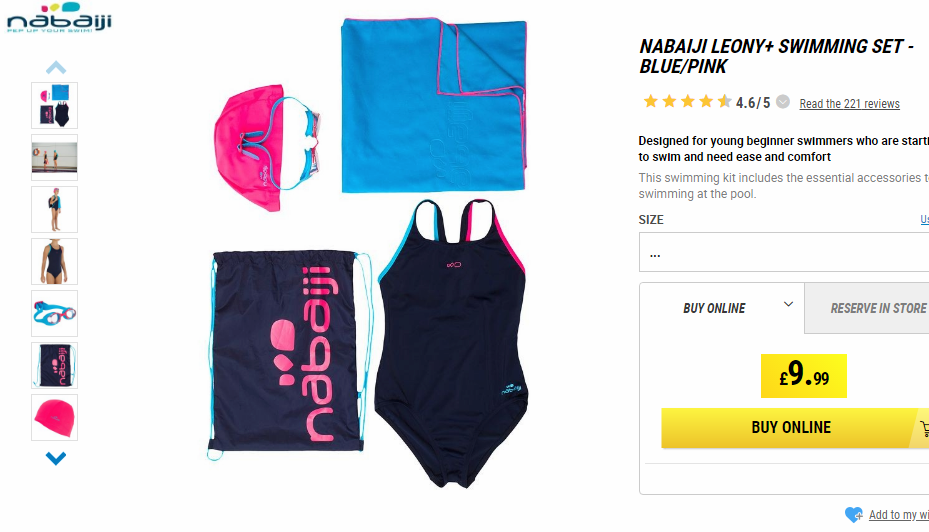Select the girl side-view thumbnail
This screenshot has height=532, width=929.
click(x=55, y=210)
